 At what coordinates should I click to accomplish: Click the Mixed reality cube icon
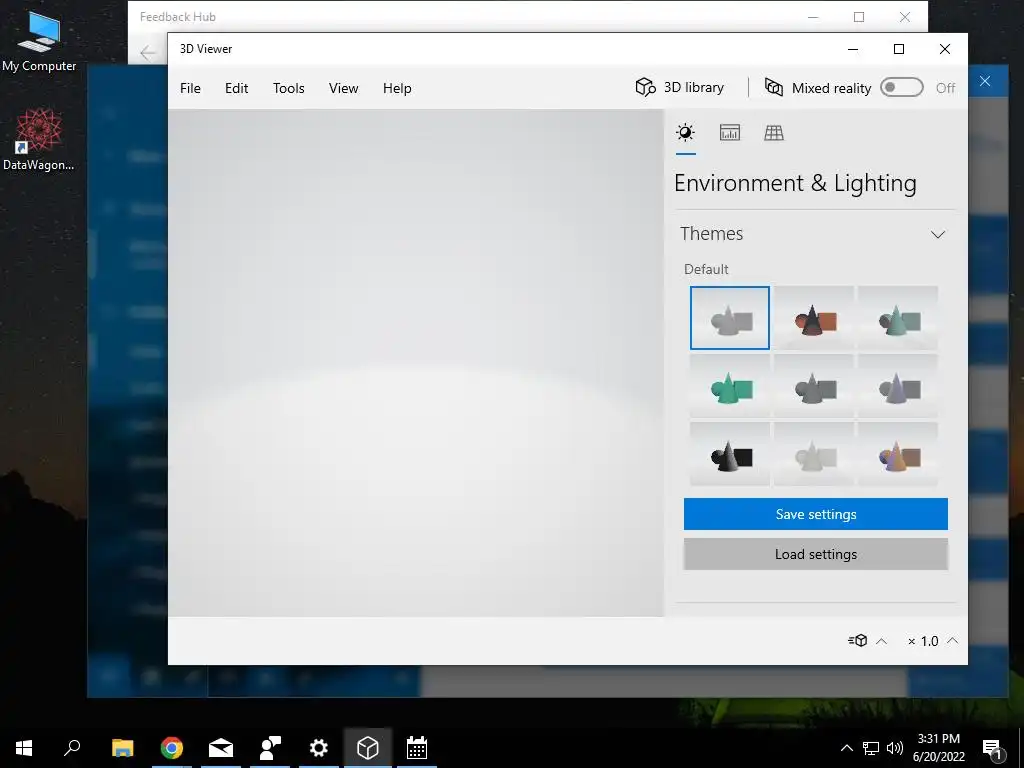[774, 88]
